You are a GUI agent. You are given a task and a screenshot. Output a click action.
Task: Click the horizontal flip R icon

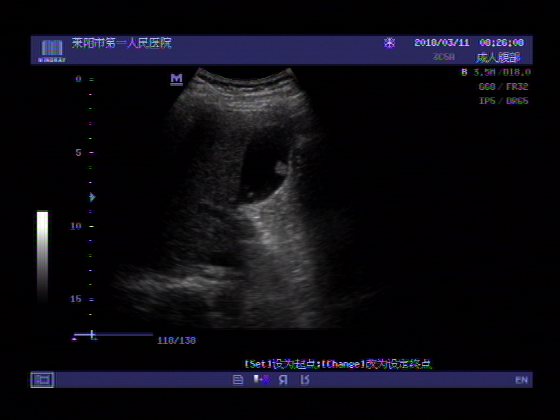coord(284,380)
